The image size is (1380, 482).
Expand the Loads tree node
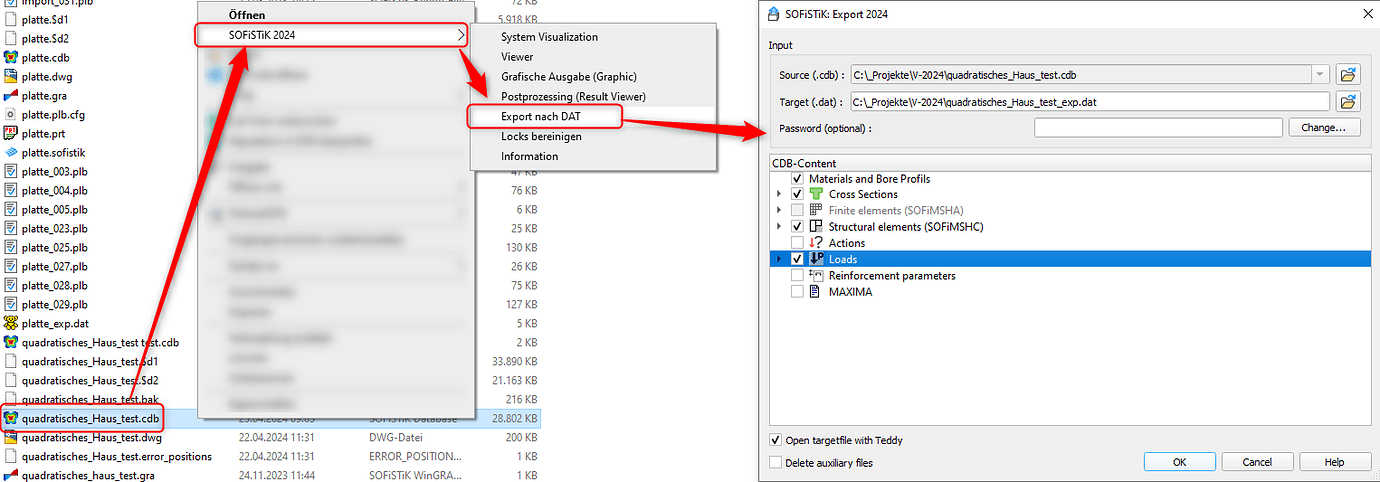(x=779, y=259)
